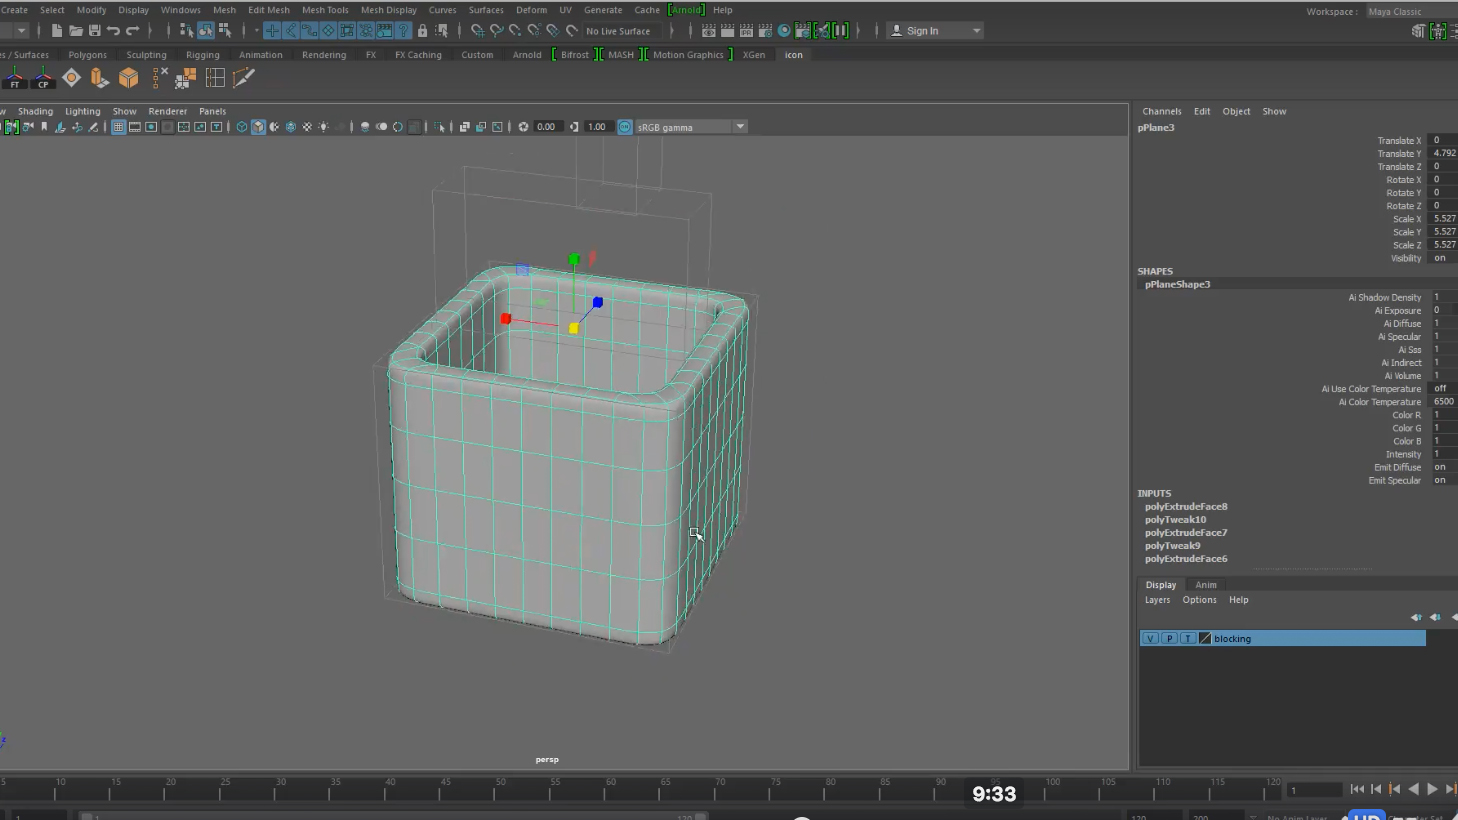Click the blocking layer color swatch

click(x=1205, y=638)
